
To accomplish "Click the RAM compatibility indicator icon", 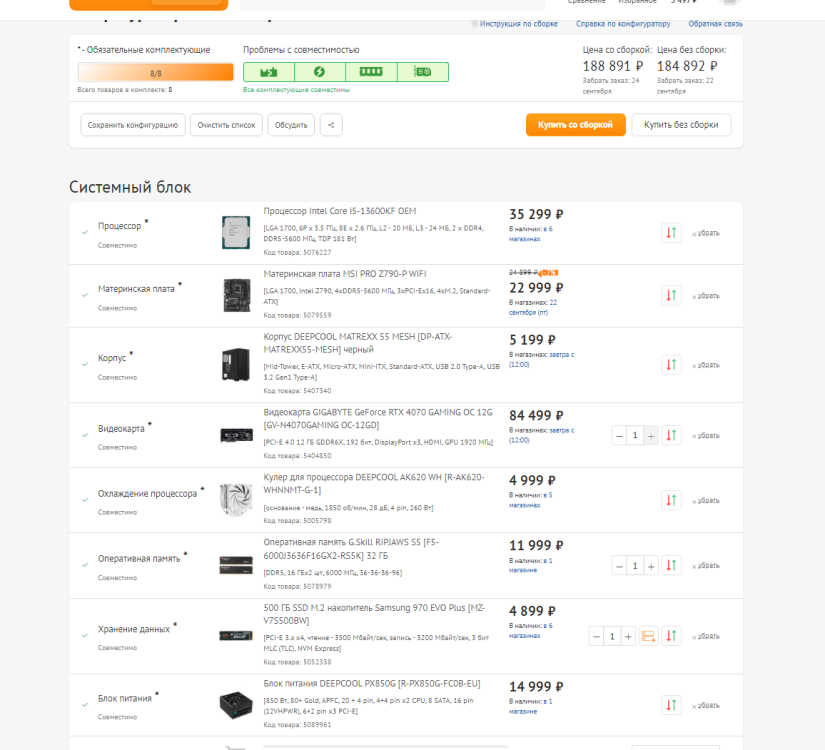I will [371, 72].
